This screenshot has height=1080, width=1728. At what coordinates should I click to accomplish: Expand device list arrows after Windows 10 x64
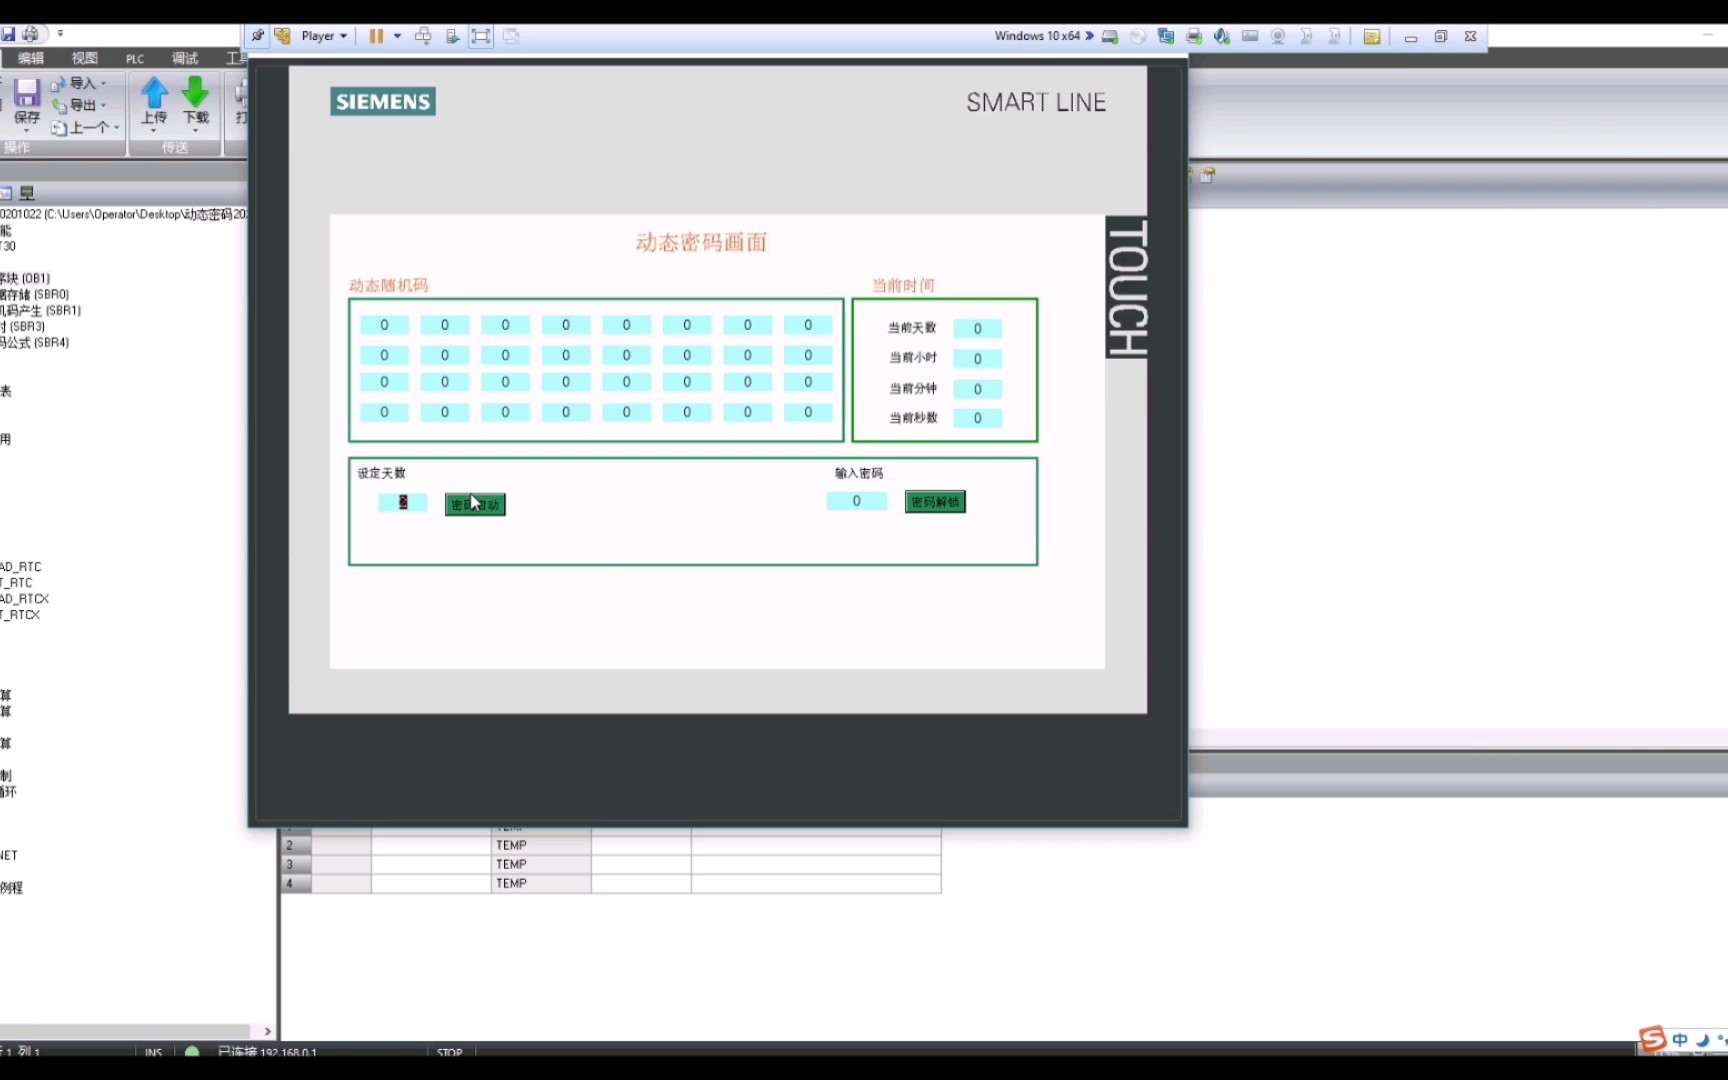[1089, 36]
